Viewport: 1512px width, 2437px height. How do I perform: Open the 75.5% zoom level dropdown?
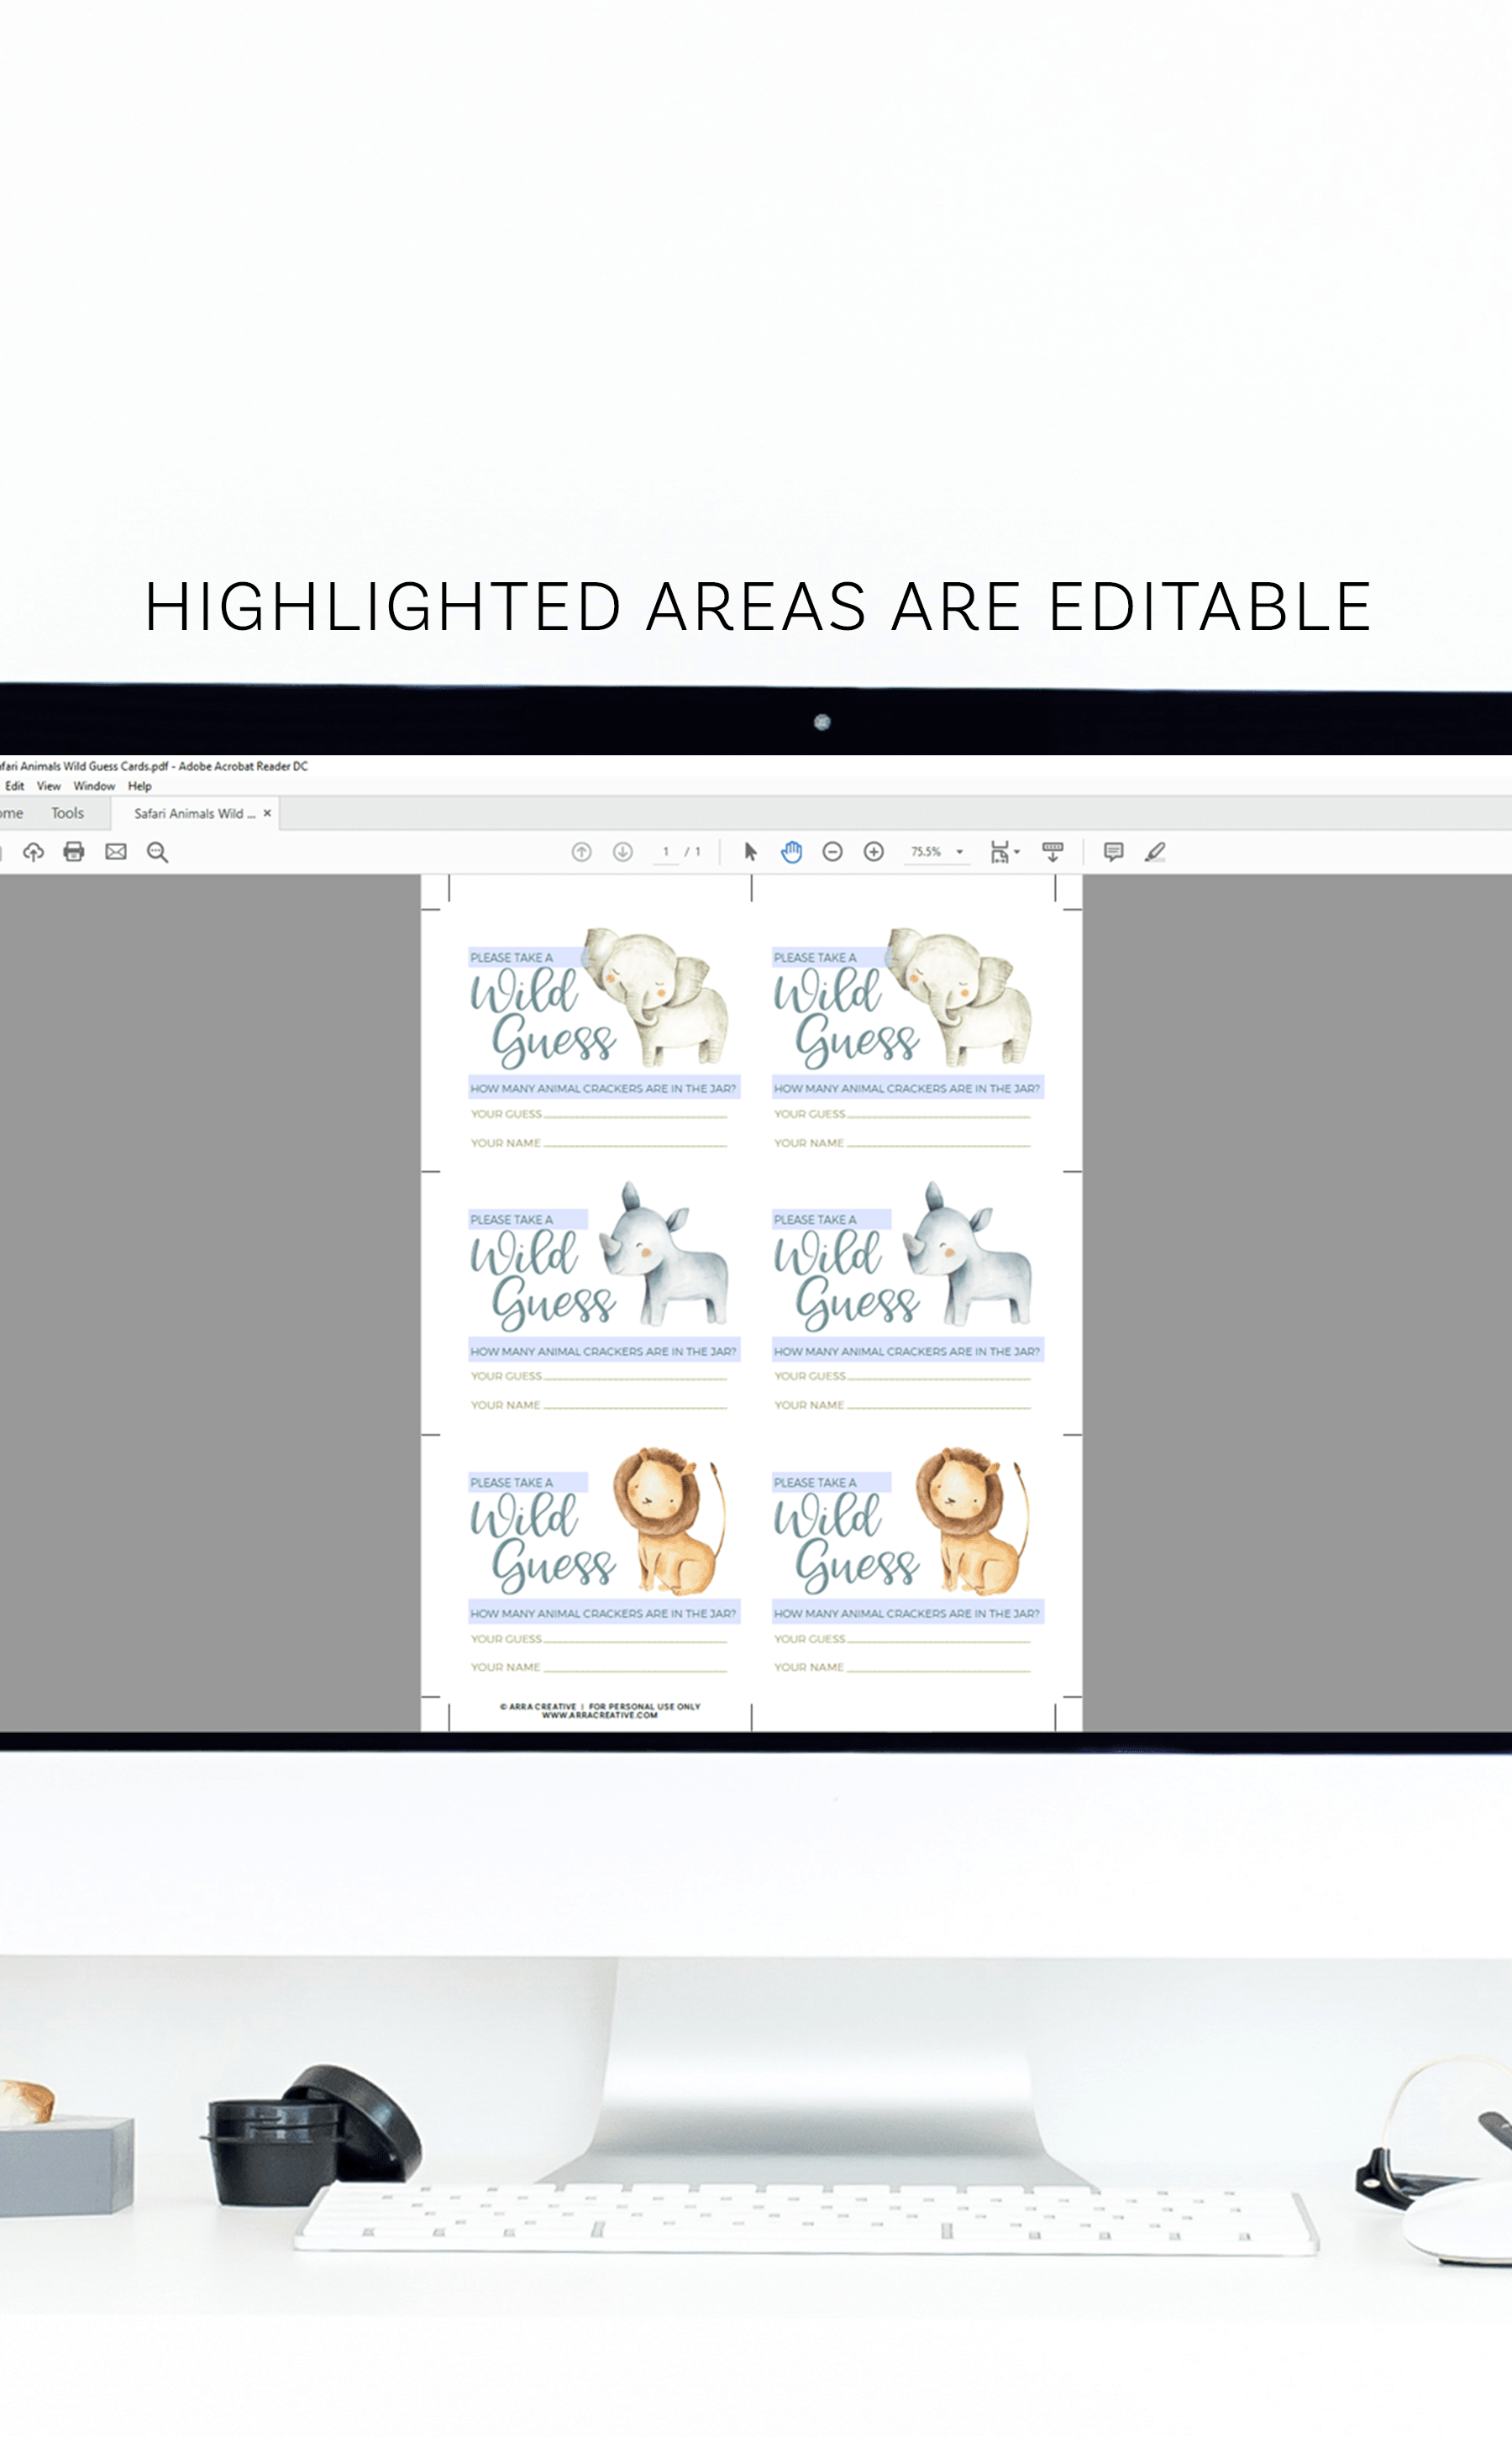pos(959,852)
